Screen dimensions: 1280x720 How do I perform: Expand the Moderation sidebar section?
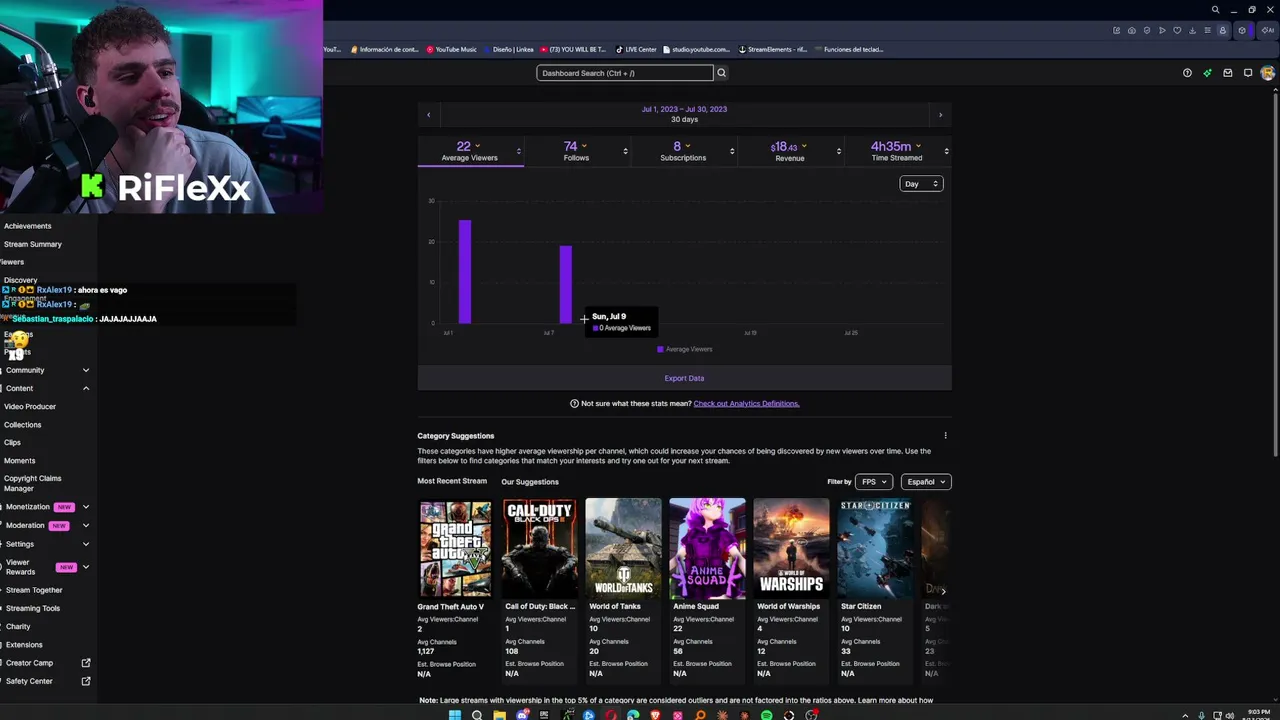click(x=86, y=525)
